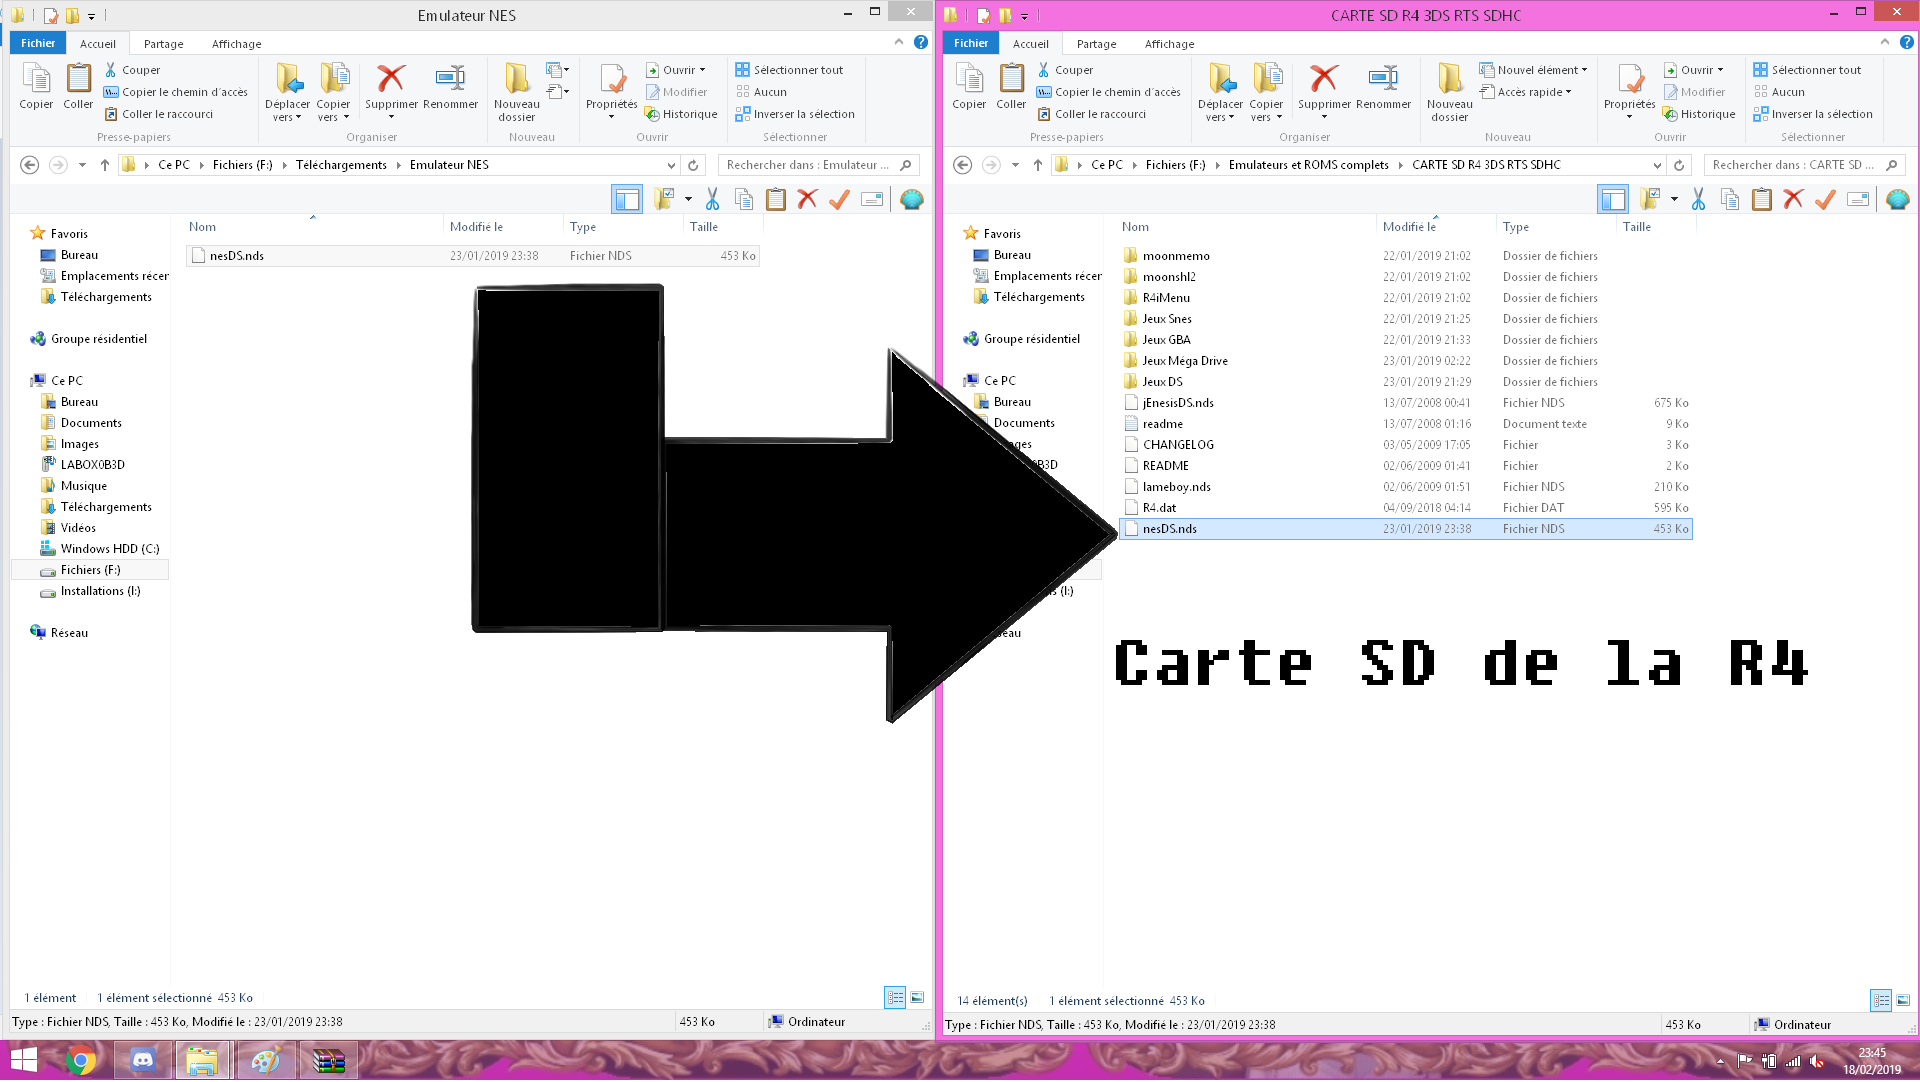Click Renommer icon in Emulateur NES ribbon
This screenshot has width=1920, height=1082.
click(x=450, y=79)
